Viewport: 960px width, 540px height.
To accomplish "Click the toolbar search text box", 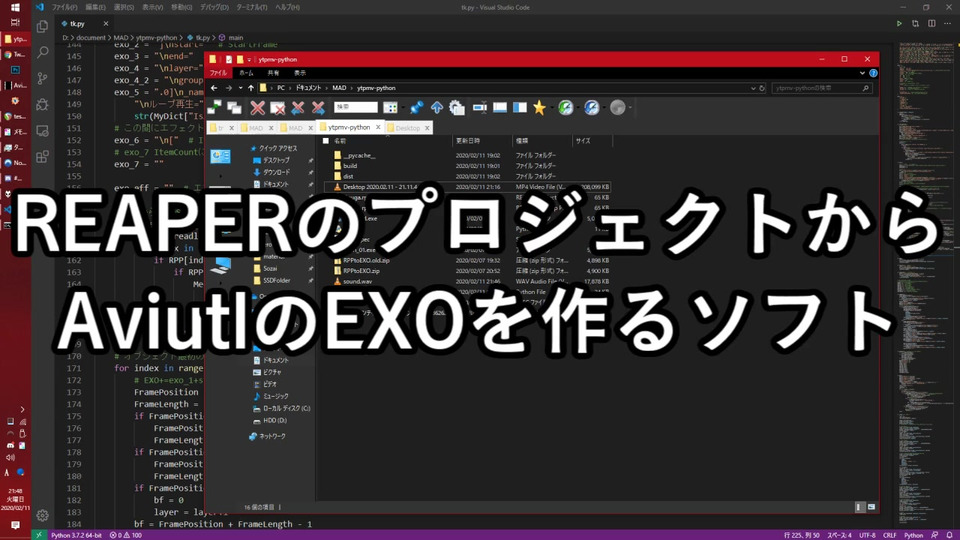I will tap(356, 107).
